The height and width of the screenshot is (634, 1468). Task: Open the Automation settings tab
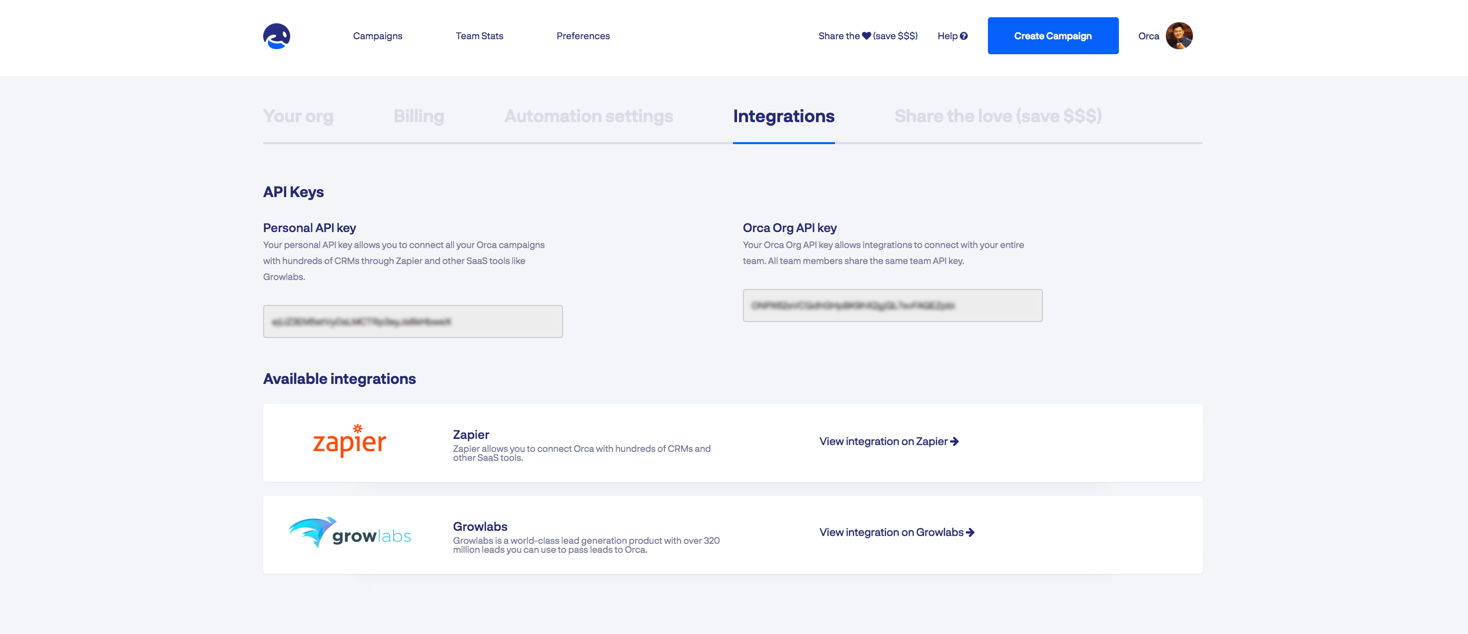tap(589, 116)
